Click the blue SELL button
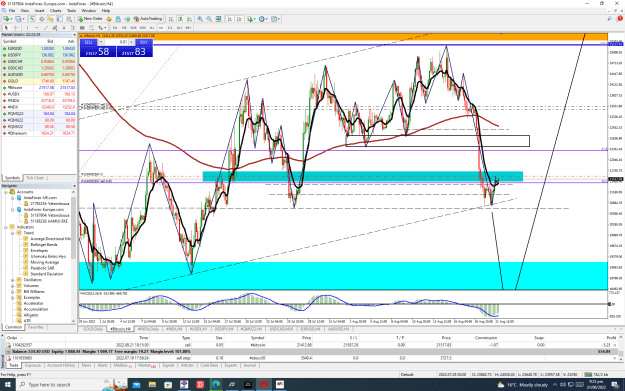The height and width of the screenshot is (391, 625). point(88,42)
